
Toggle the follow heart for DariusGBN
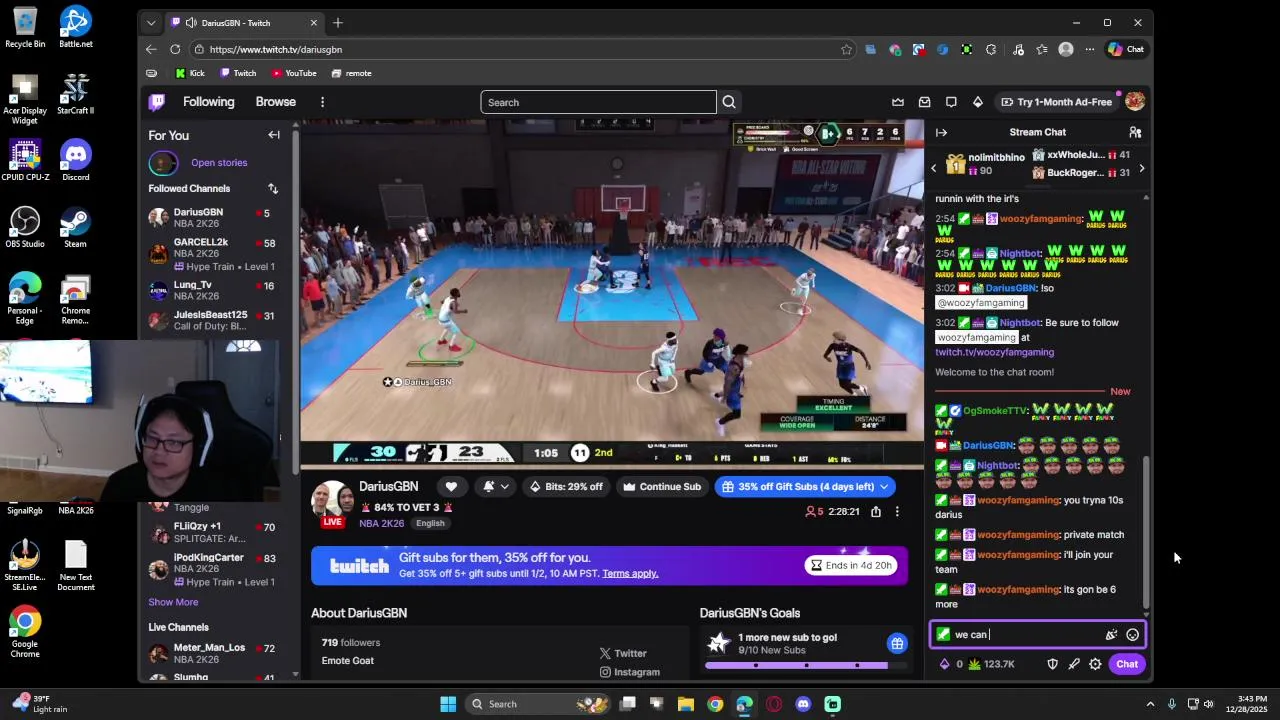451,487
